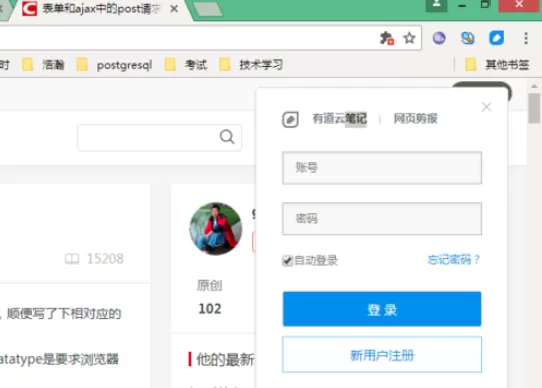Click the 新用户注册 button

pyautogui.click(x=382, y=355)
